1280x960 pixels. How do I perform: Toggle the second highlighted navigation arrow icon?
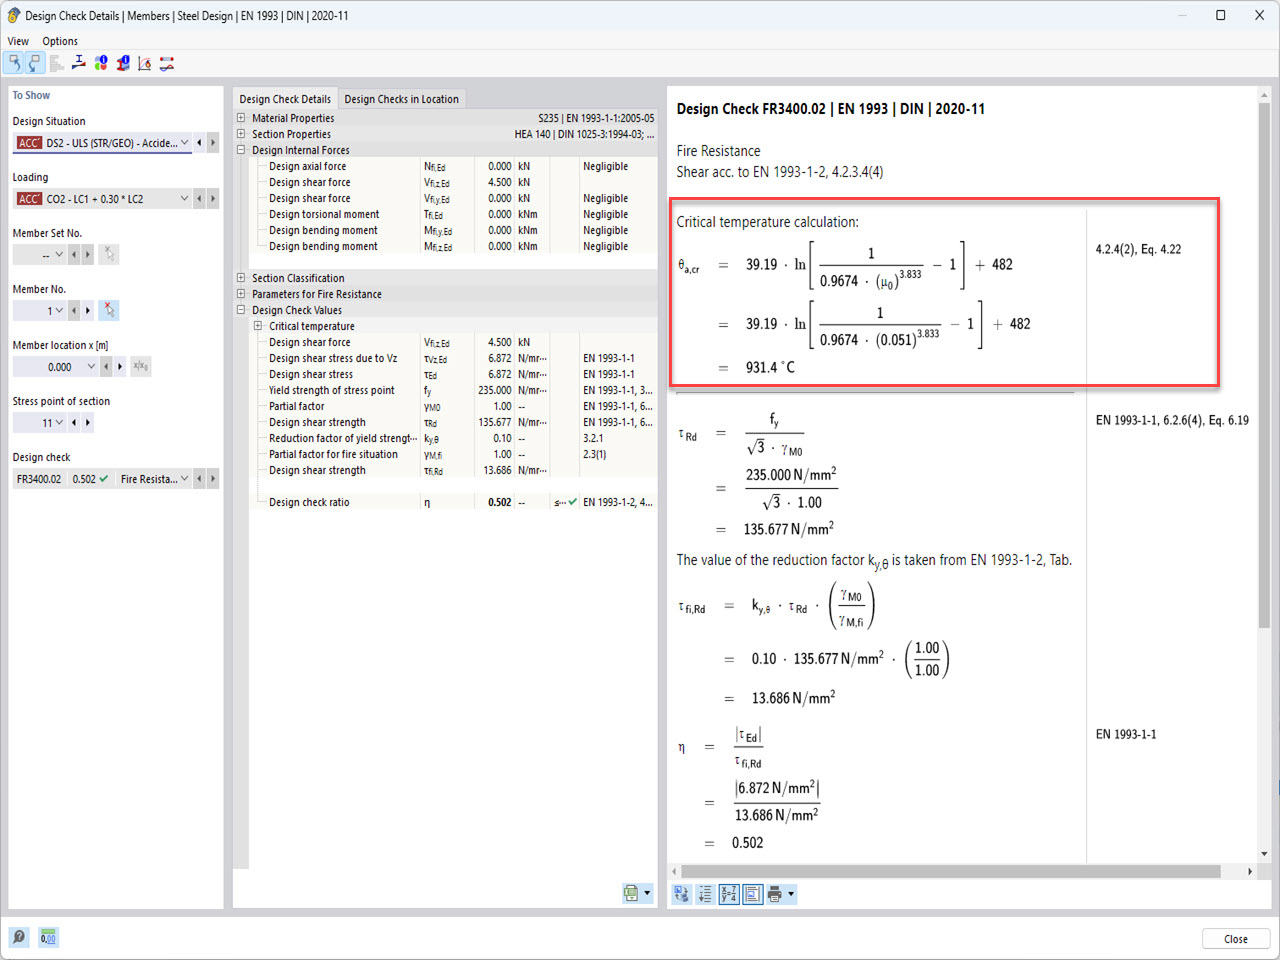coord(34,62)
